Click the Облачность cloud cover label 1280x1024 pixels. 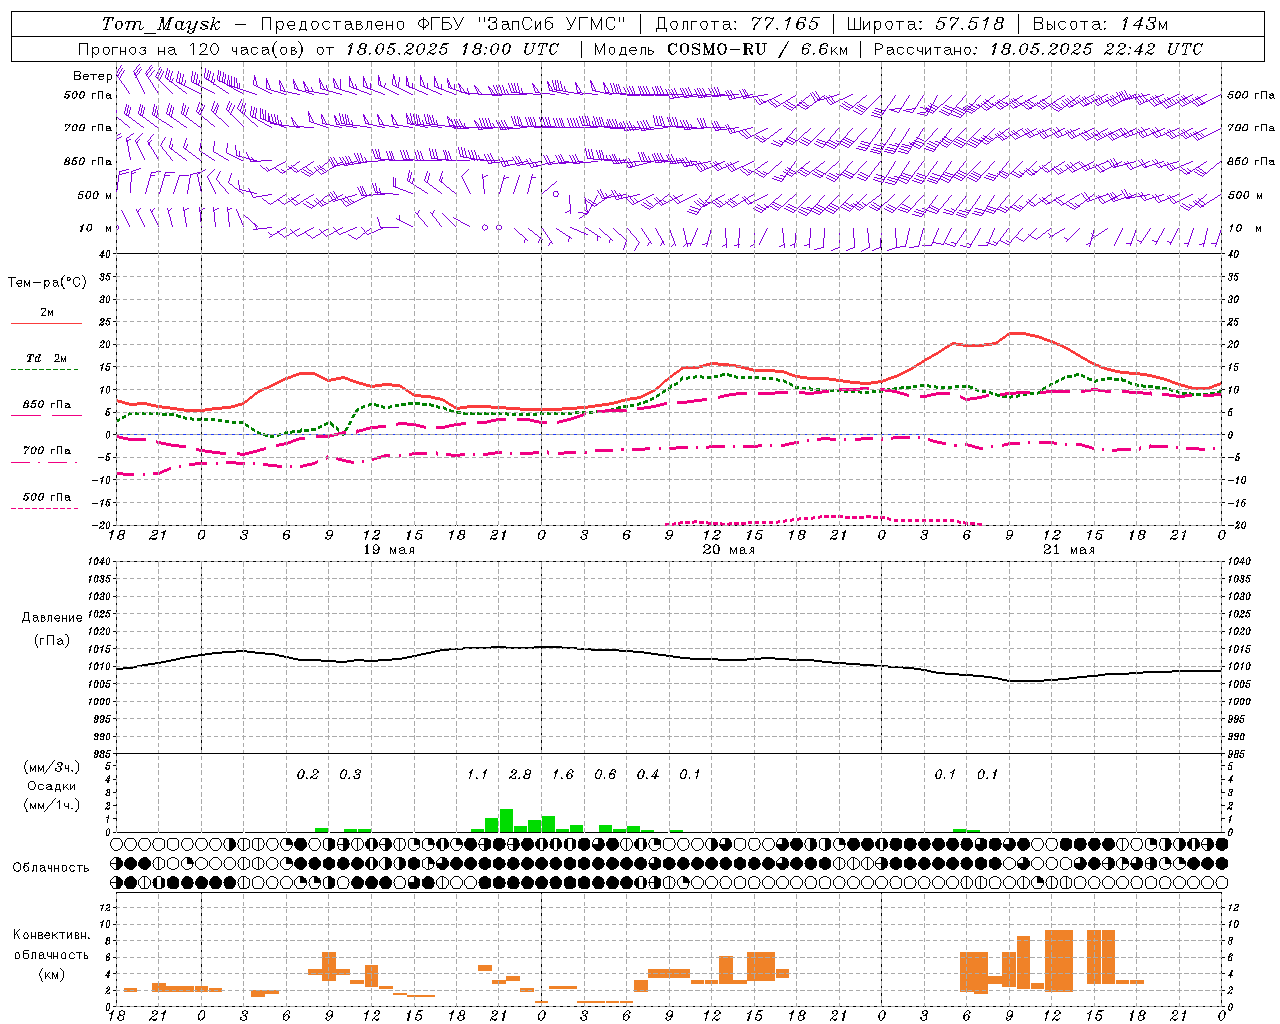click(51, 867)
